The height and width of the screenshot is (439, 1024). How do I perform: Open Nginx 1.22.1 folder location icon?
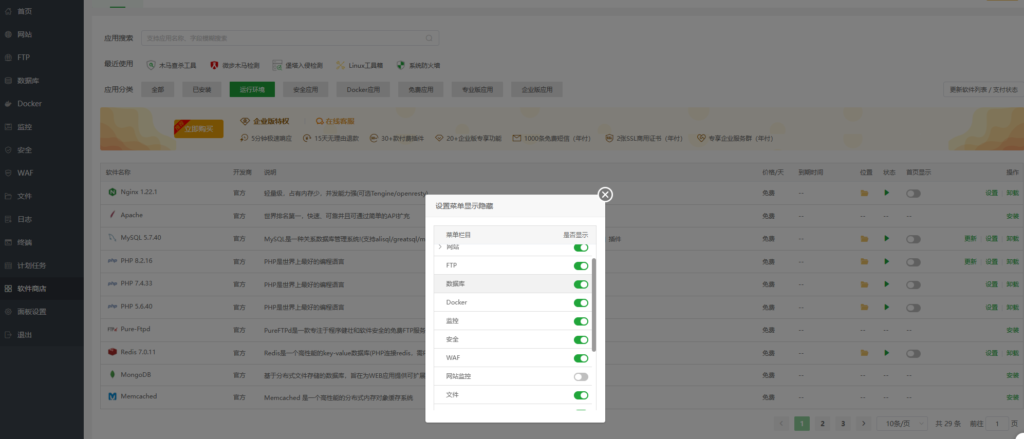pyautogui.click(x=864, y=193)
